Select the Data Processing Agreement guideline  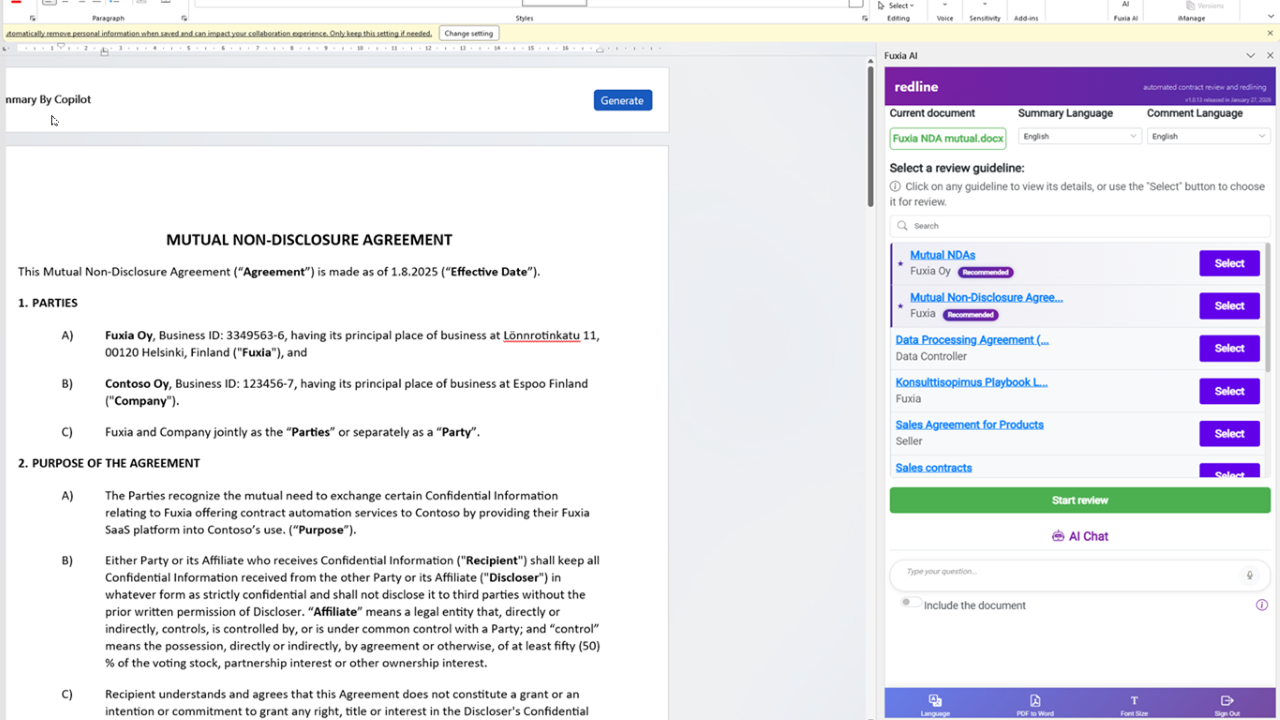tap(1229, 348)
